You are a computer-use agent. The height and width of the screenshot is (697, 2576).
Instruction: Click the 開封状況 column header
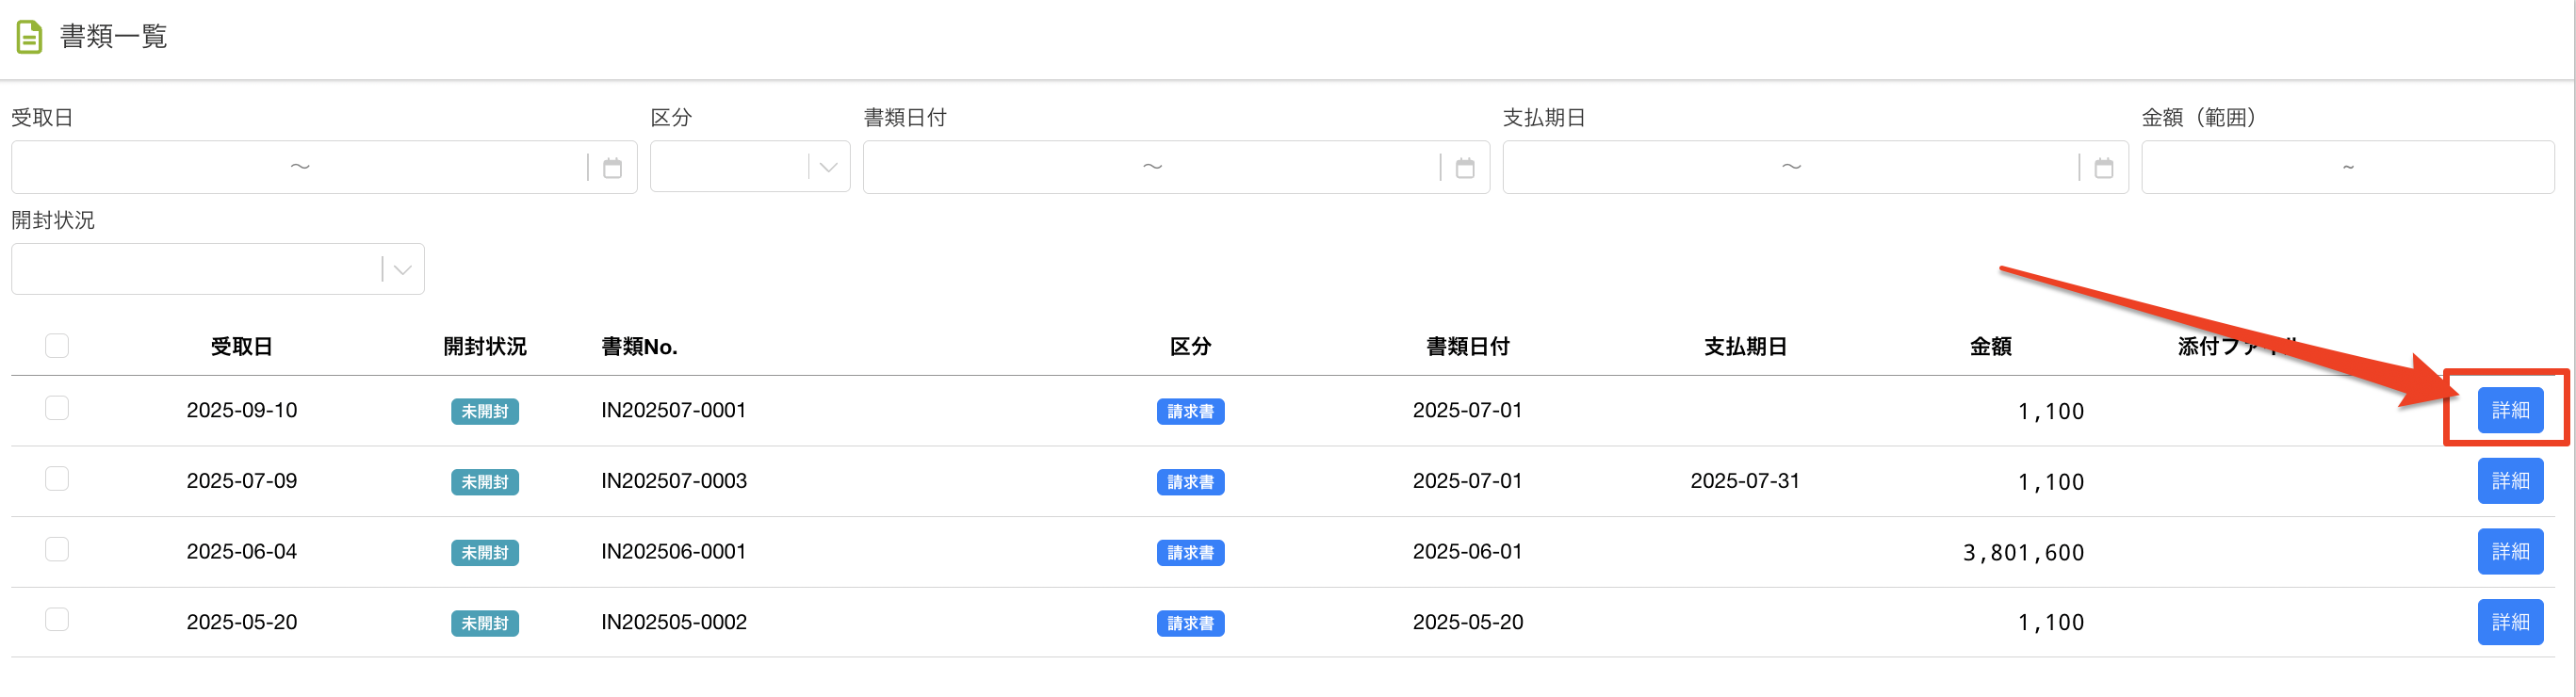[485, 347]
